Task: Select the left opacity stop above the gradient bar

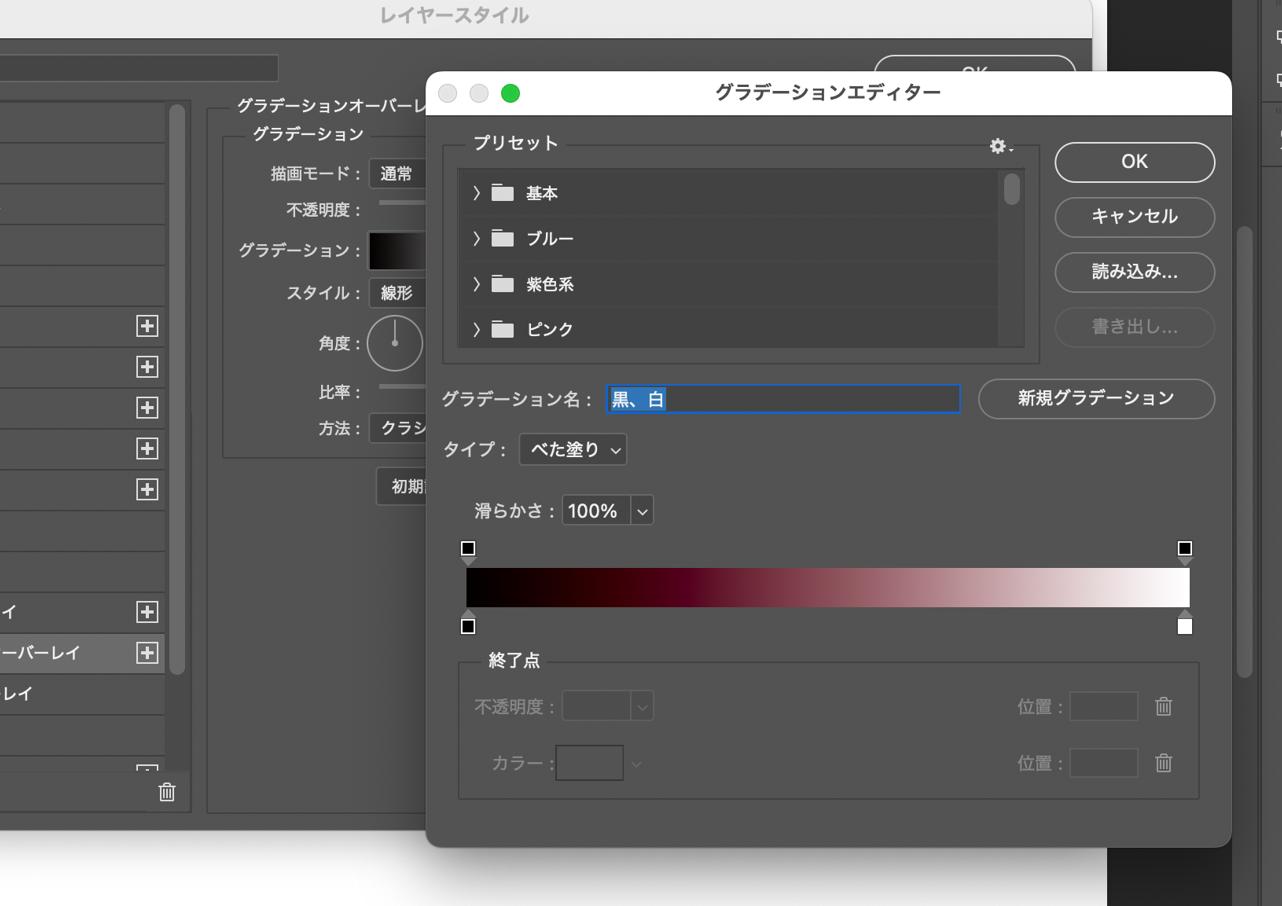Action: (x=469, y=547)
